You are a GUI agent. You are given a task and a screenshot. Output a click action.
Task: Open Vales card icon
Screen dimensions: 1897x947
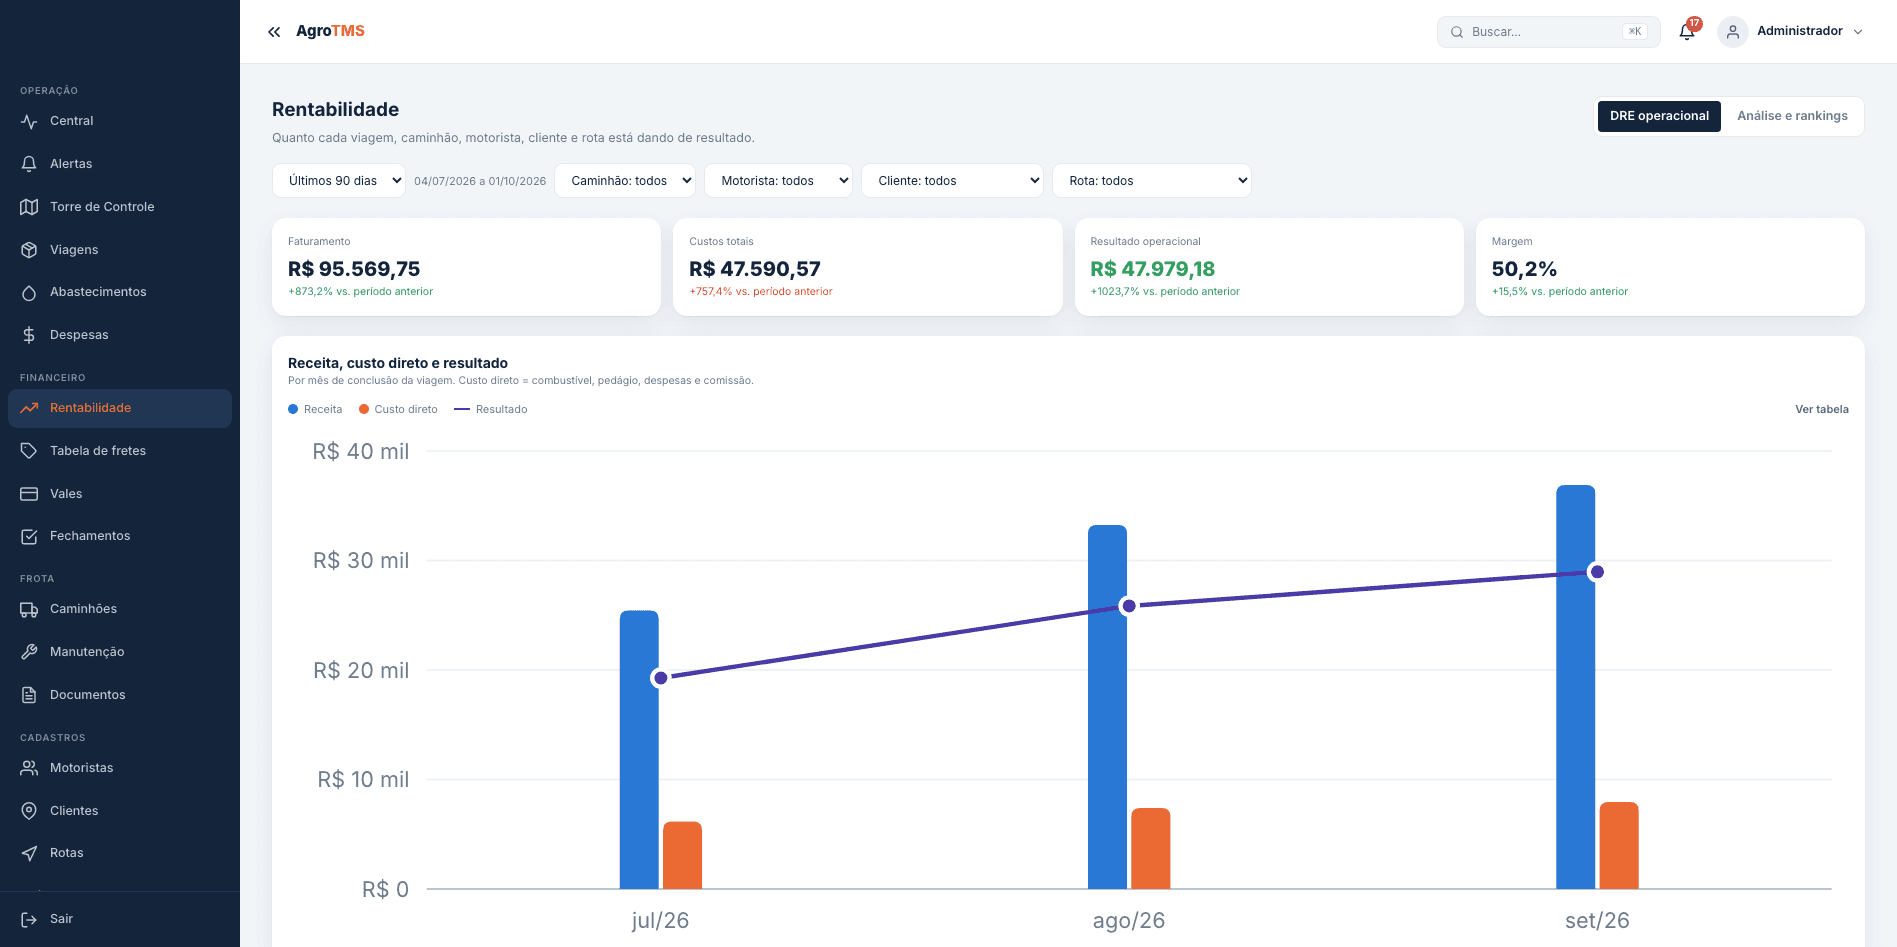[x=29, y=494]
